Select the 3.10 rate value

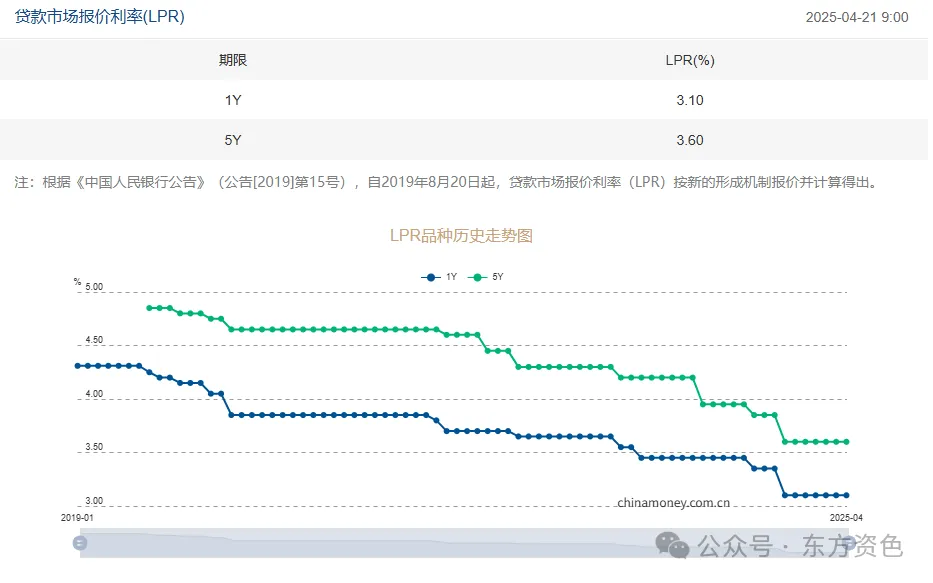tap(690, 100)
